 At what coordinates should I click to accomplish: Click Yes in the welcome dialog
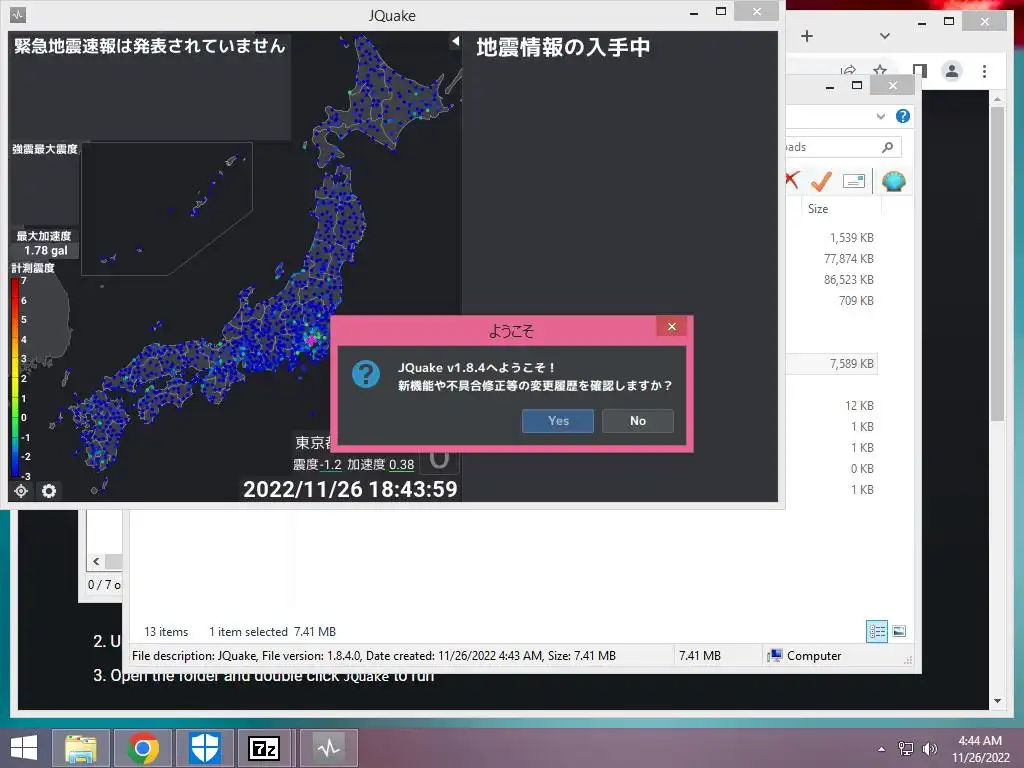pyautogui.click(x=558, y=421)
